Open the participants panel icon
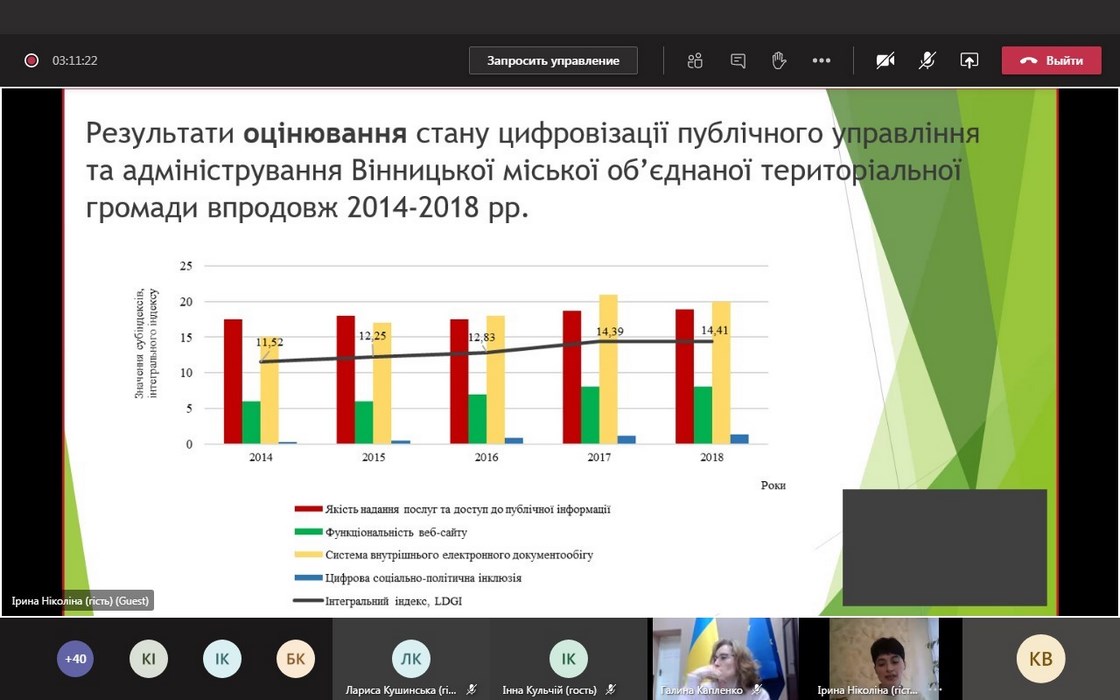The image size is (1120, 700). pyautogui.click(x=695, y=61)
